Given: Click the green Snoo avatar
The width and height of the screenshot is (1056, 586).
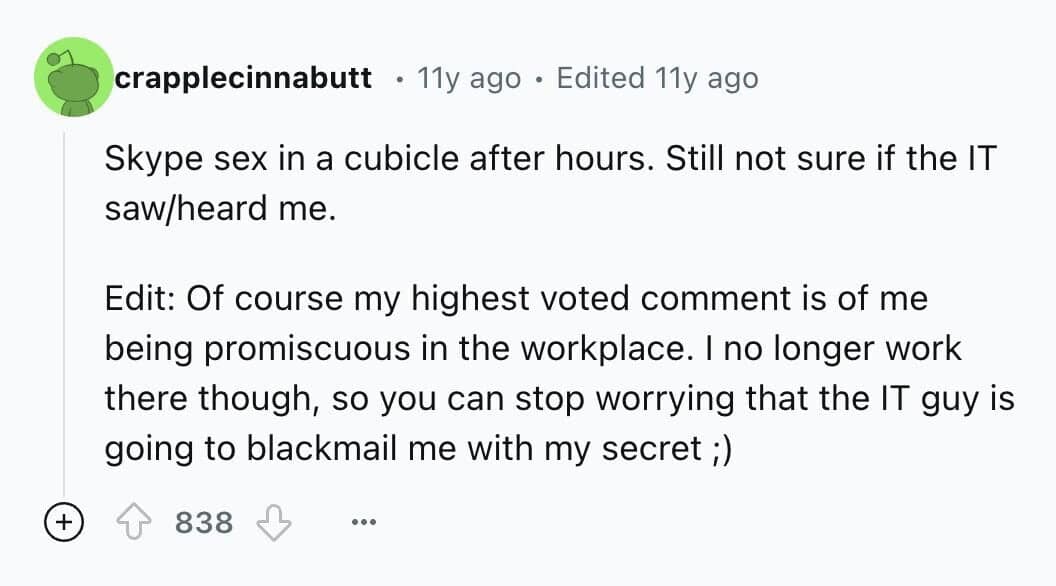Looking at the screenshot, I should [73, 78].
